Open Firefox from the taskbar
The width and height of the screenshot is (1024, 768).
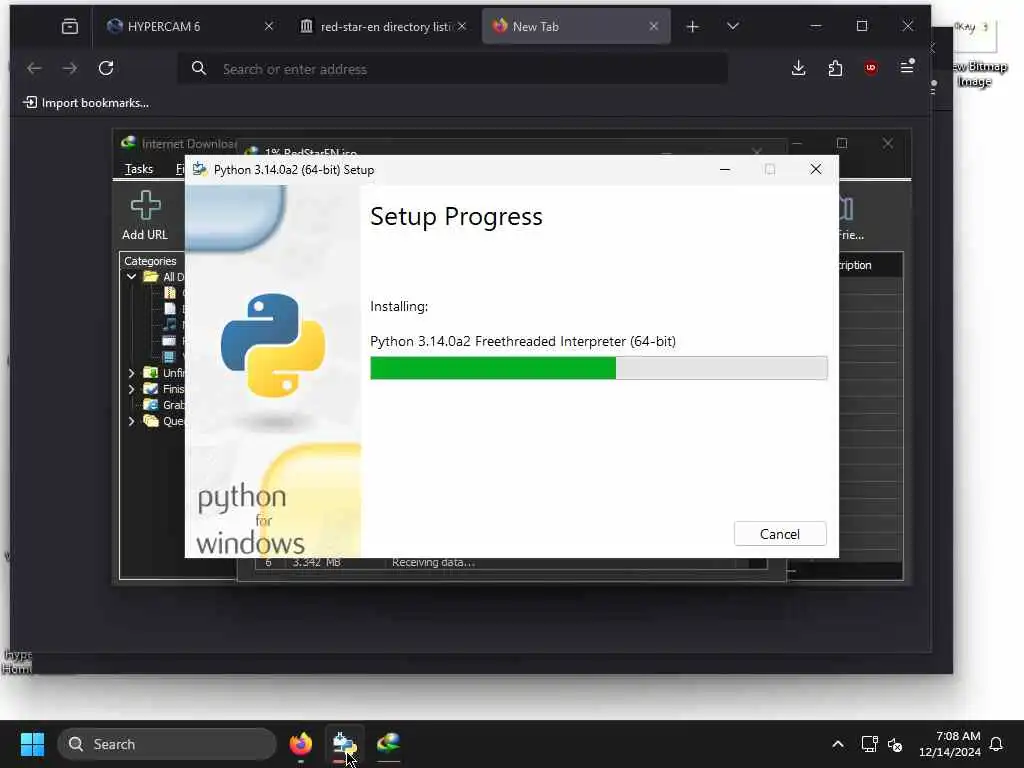[x=300, y=744]
